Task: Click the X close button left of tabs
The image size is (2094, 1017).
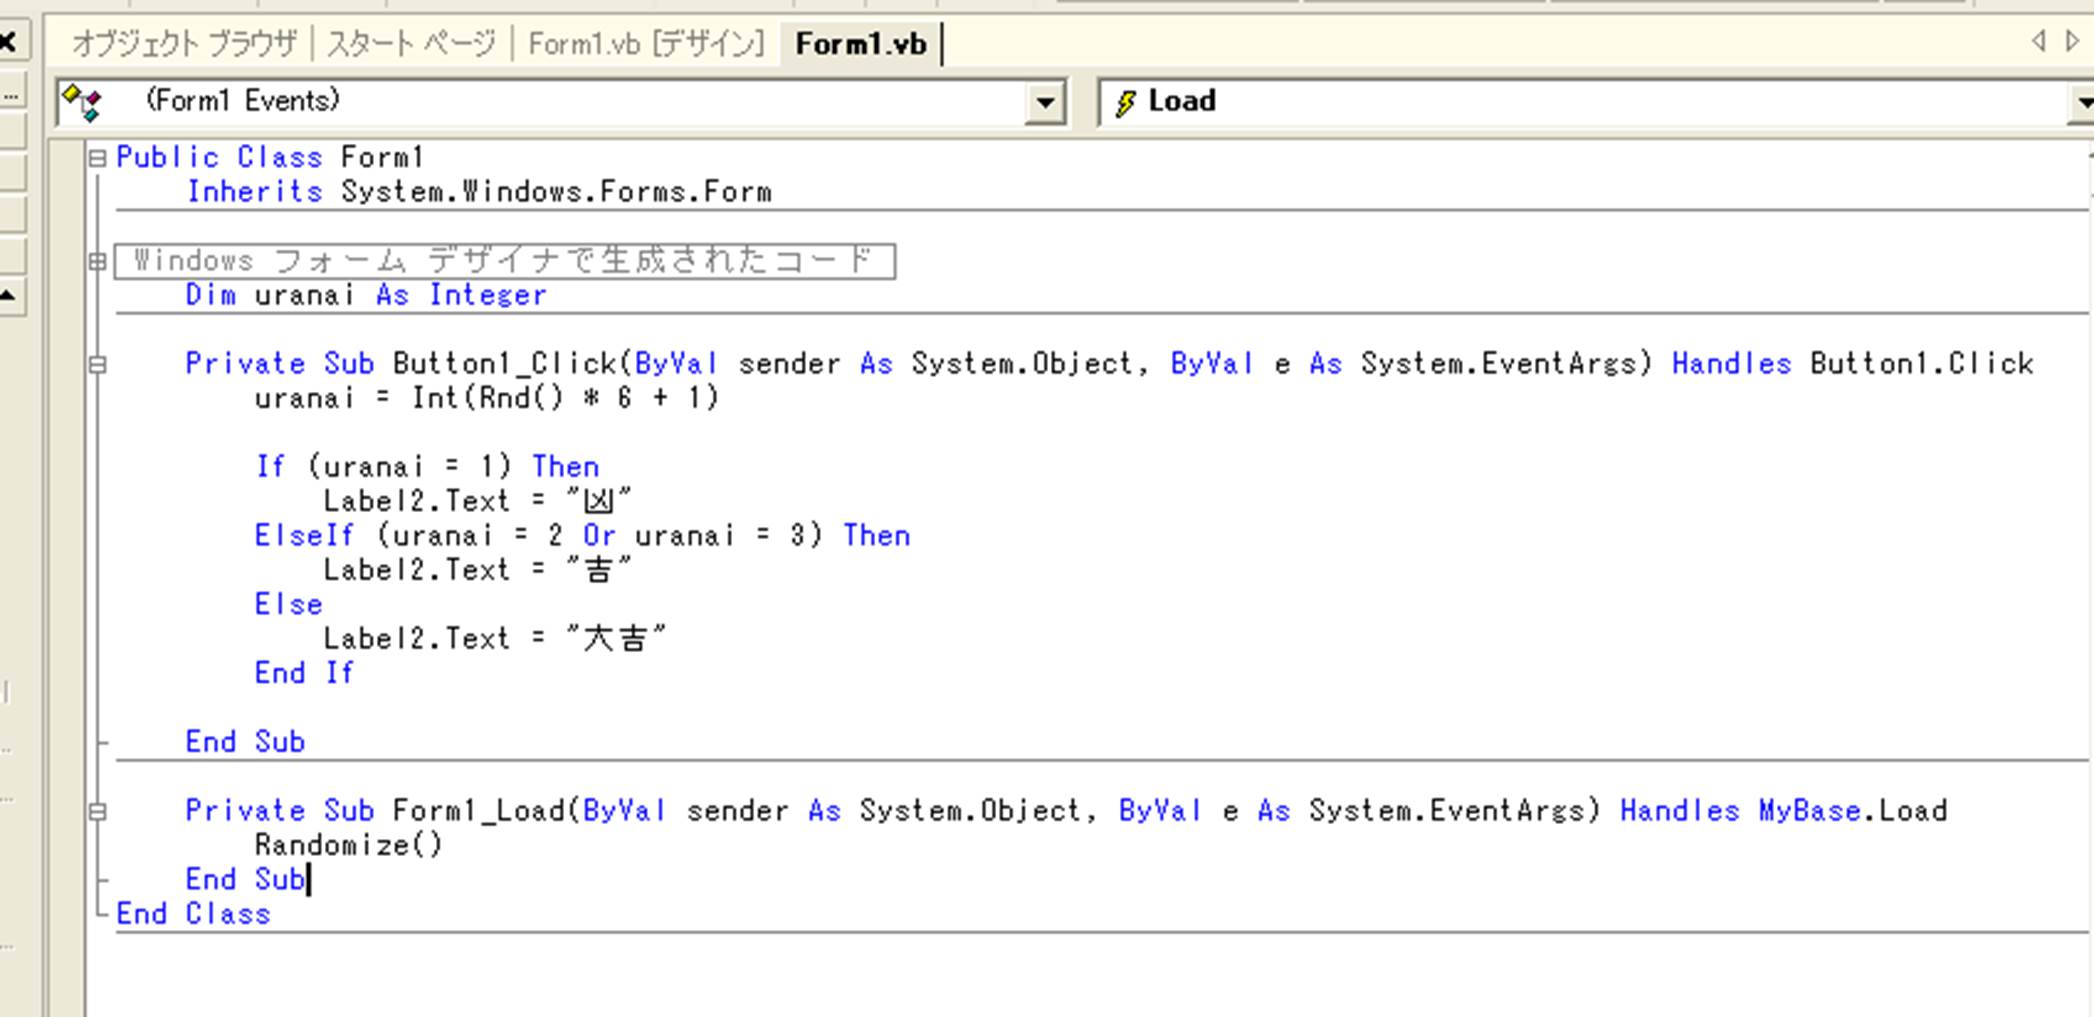Action: pyautogui.click(x=8, y=42)
